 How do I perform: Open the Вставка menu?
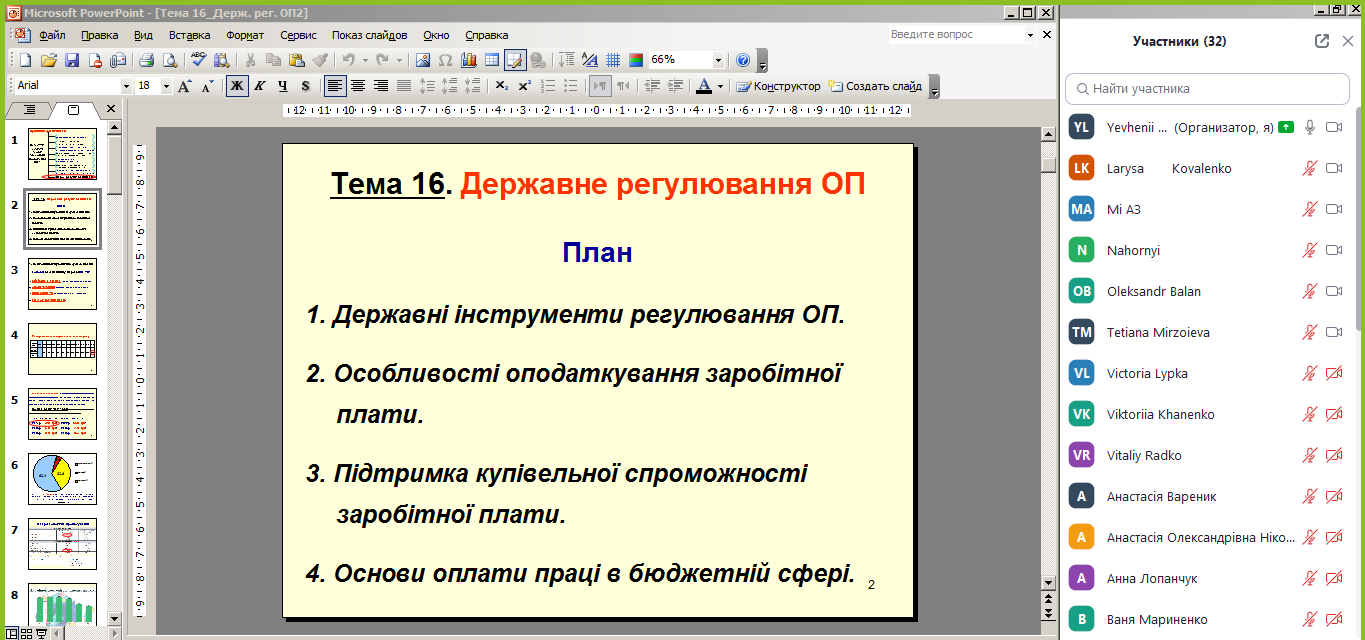point(189,35)
